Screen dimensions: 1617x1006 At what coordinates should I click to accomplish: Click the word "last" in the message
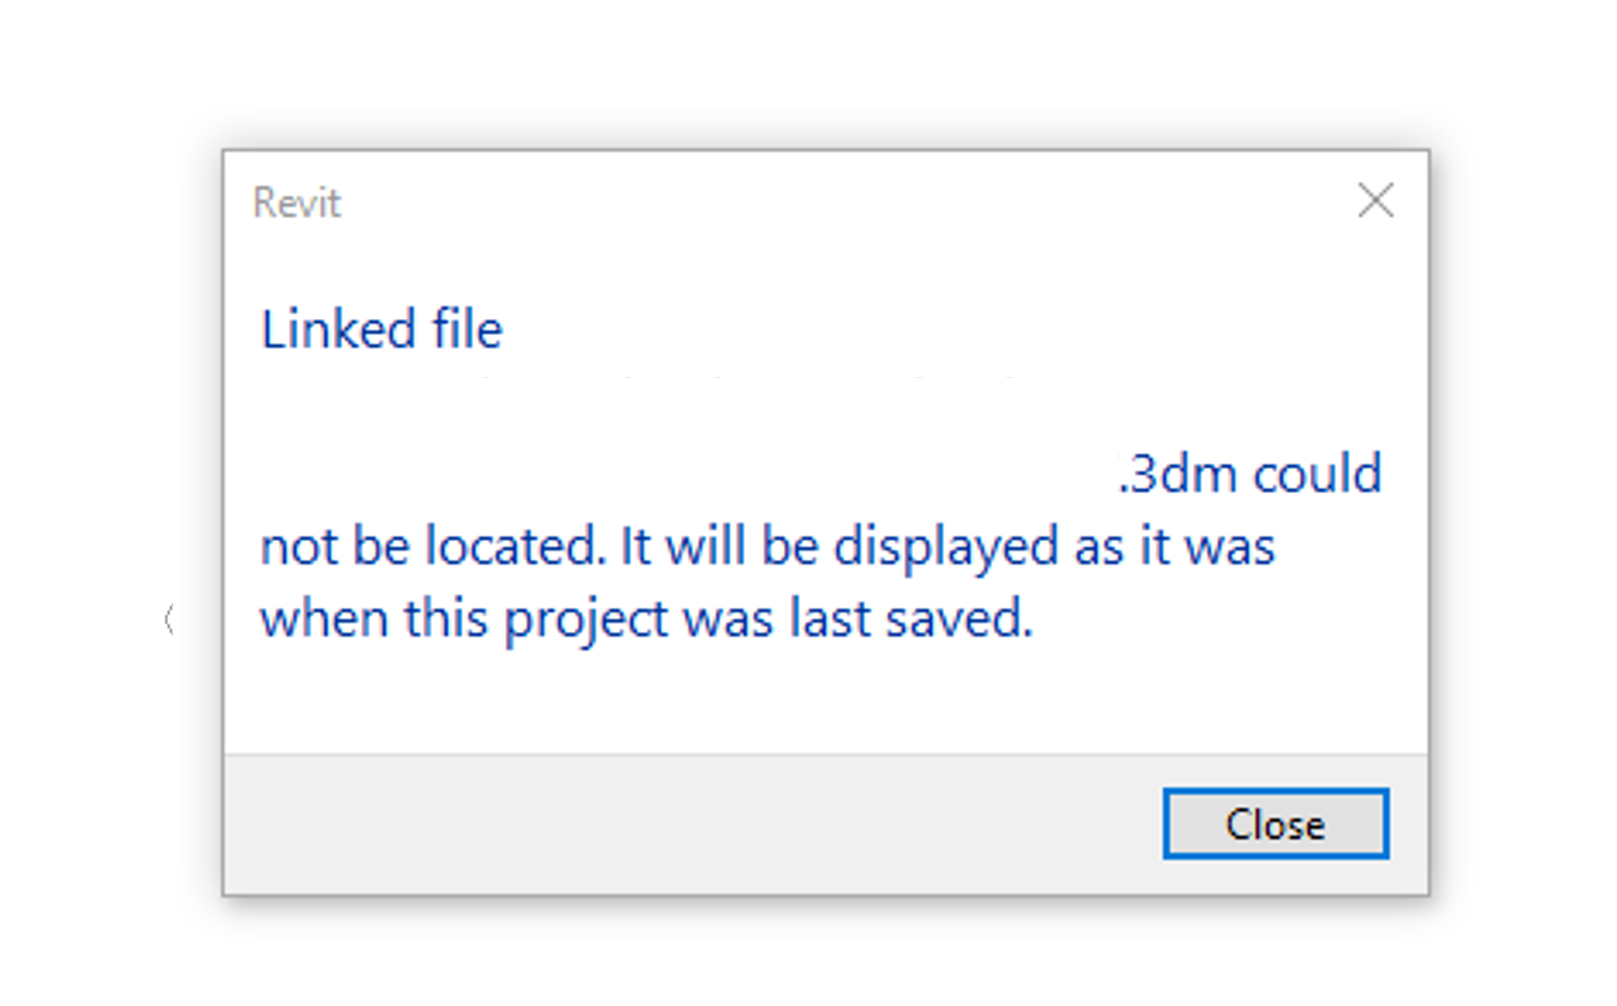point(829,619)
